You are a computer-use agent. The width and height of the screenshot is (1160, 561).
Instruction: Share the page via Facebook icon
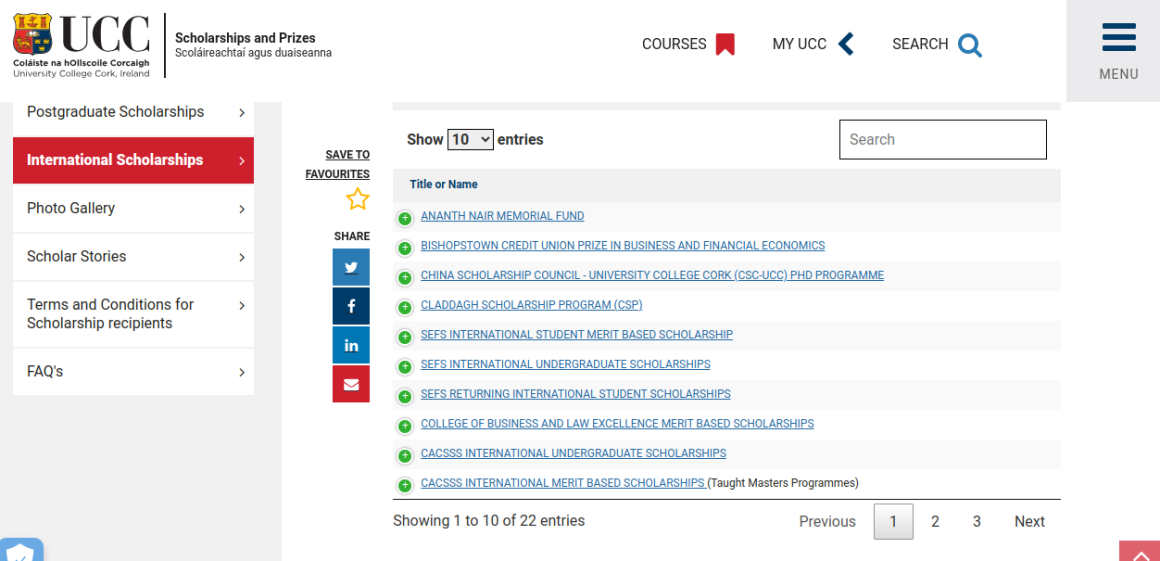[x=351, y=306]
